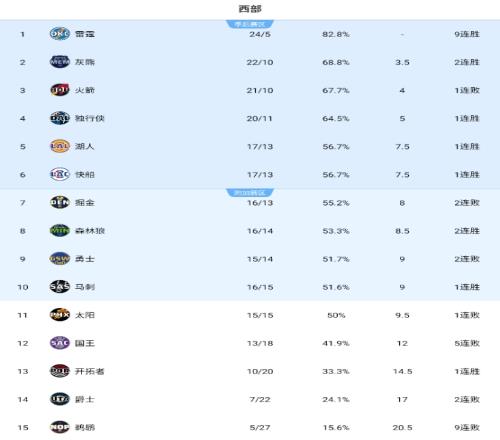Select the Warriors (GSW) team logo
This screenshot has height=440, width=500.
click(60, 258)
